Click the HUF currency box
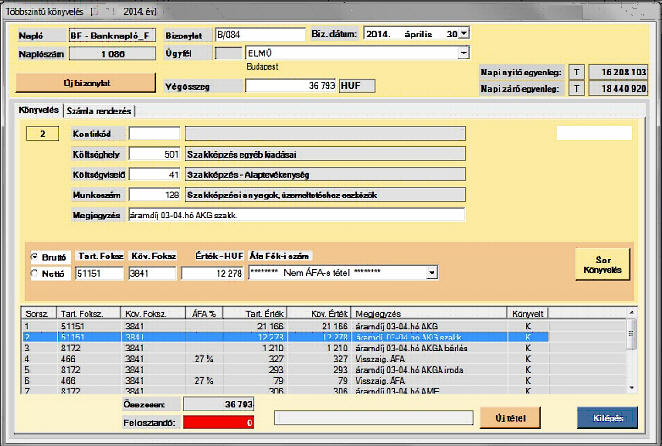This screenshot has height=446, width=662. [357, 86]
